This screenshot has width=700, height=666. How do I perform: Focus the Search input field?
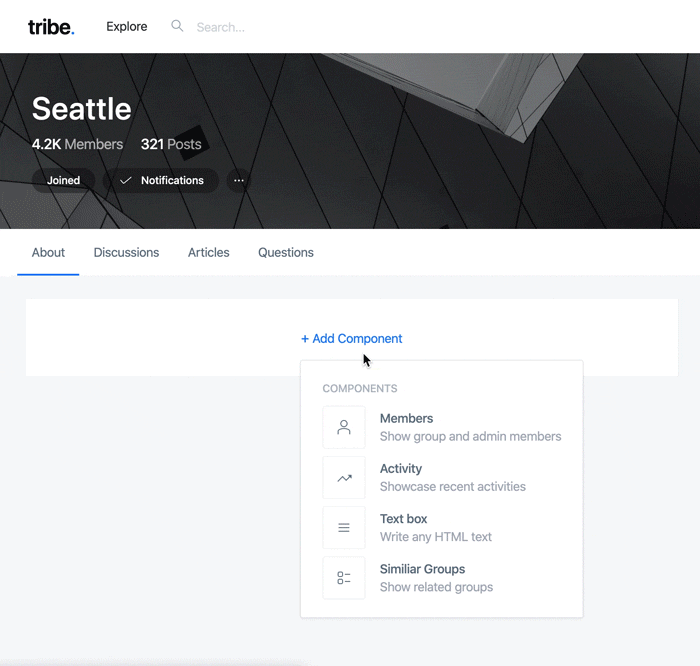pos(221,27)
